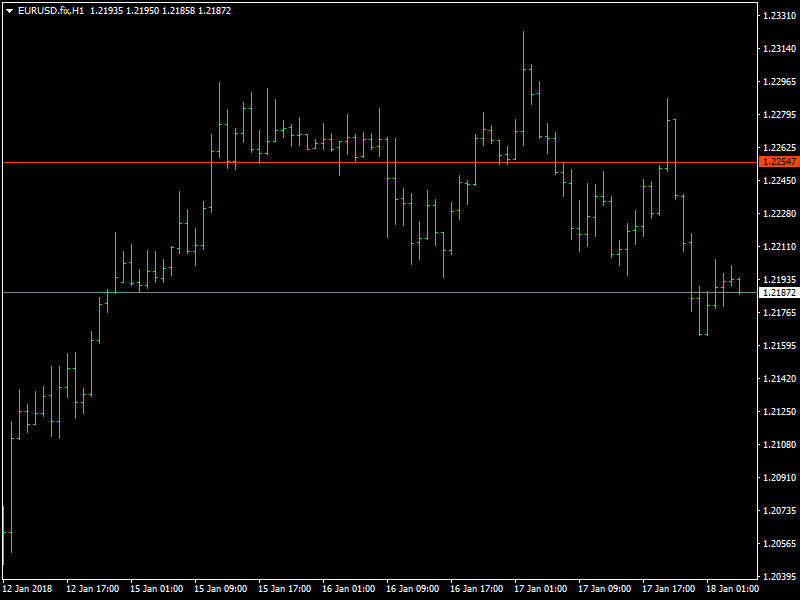Click the 12 Jan 17:00 time label

pos(93,589)
